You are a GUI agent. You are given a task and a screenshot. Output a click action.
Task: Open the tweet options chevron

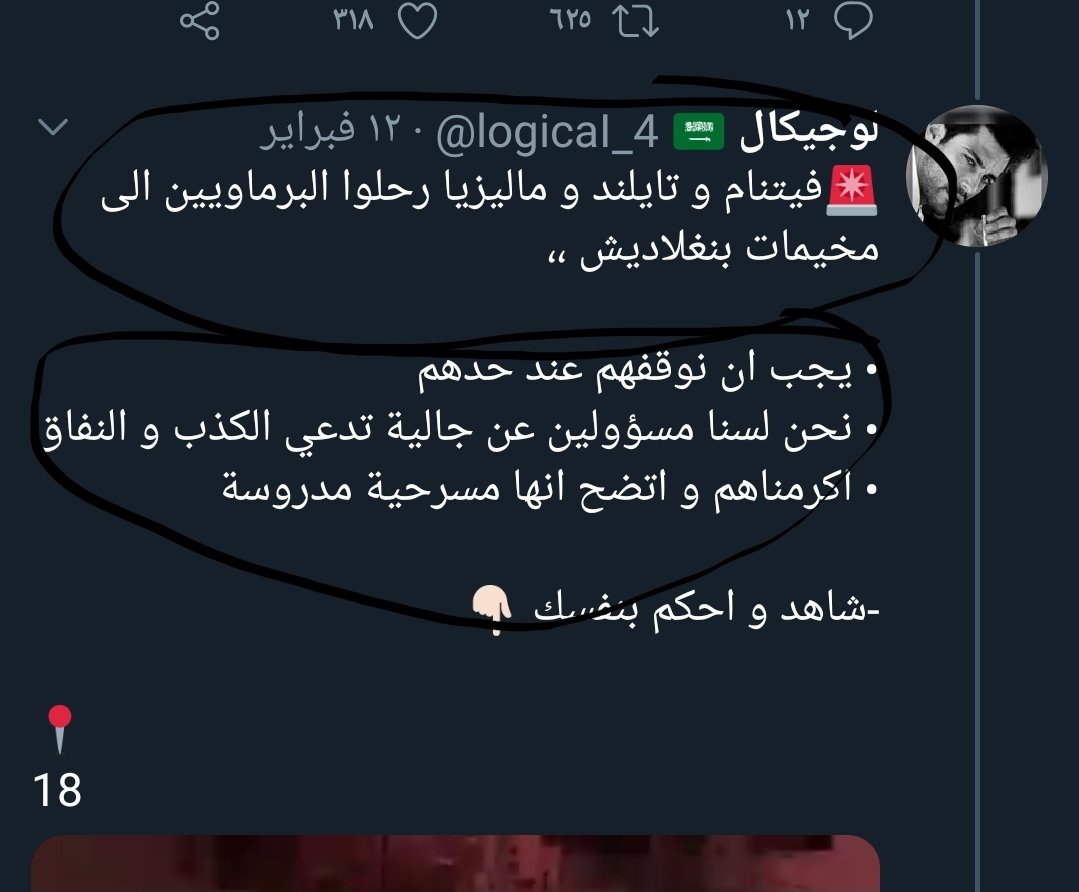click(x=53, y=127)
